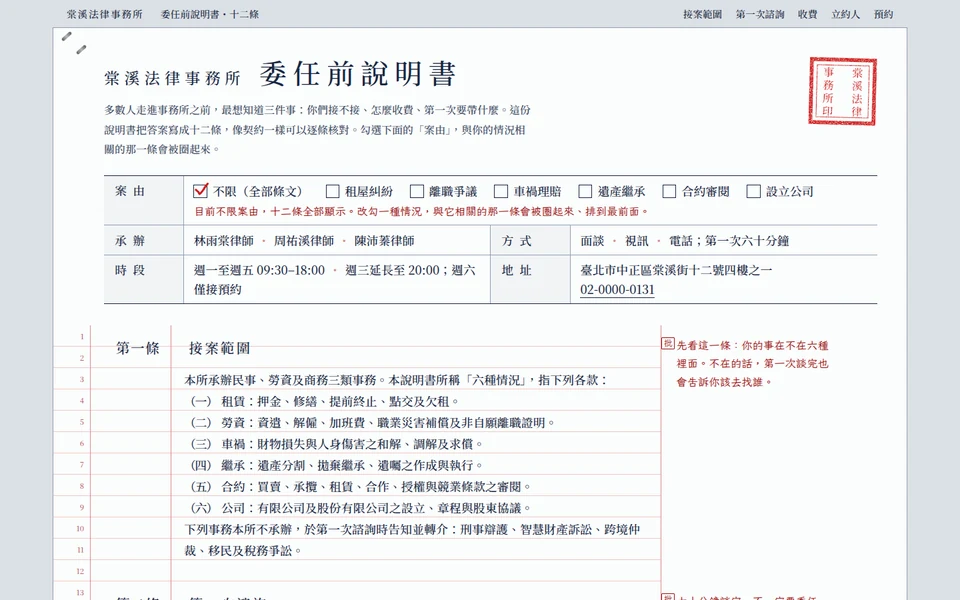The width and height of the screenshot is (960, 600).
Task: Click address 臺北市中正區棠溪街十二號四樓之一
Action: pyautogui.click(x=676, y=270)
